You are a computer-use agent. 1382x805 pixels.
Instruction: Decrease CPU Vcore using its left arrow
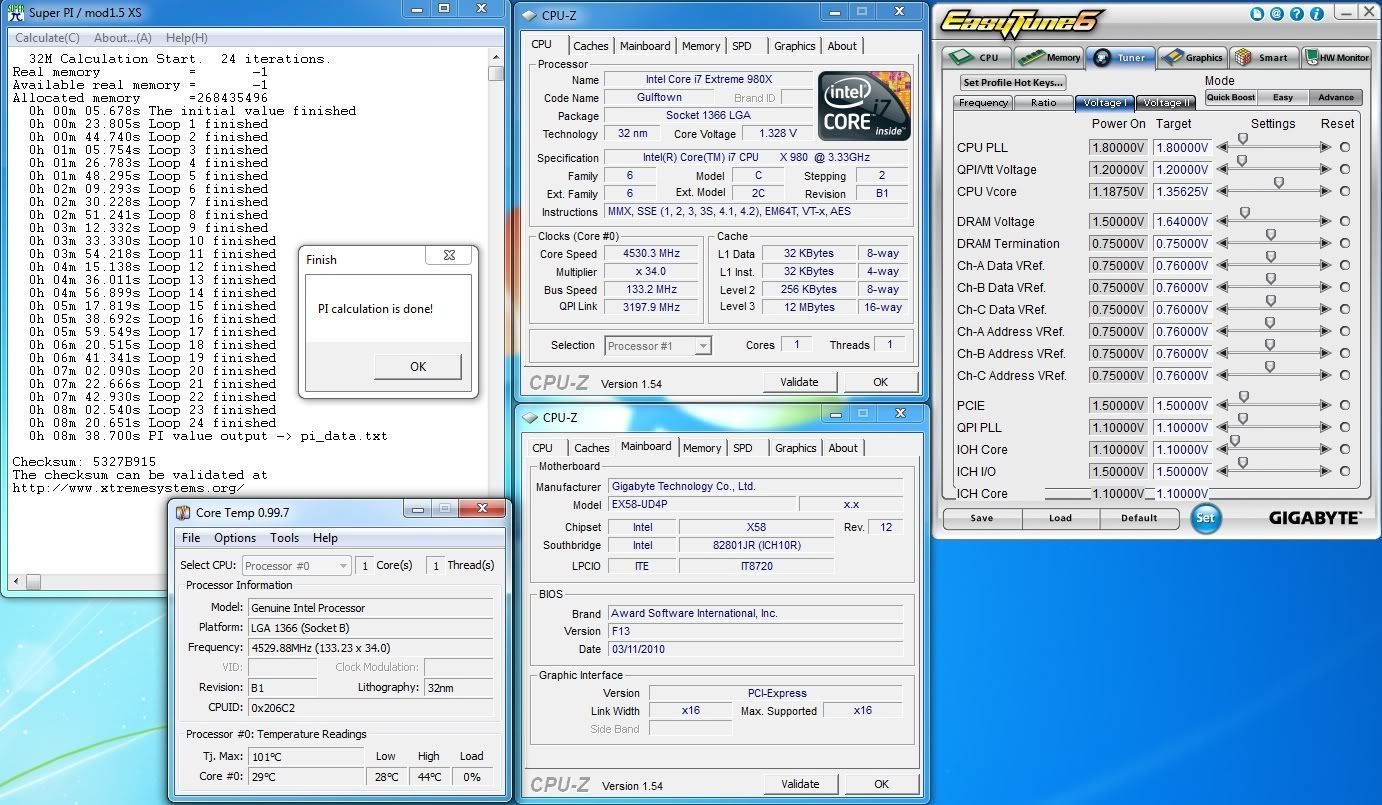1224,192
